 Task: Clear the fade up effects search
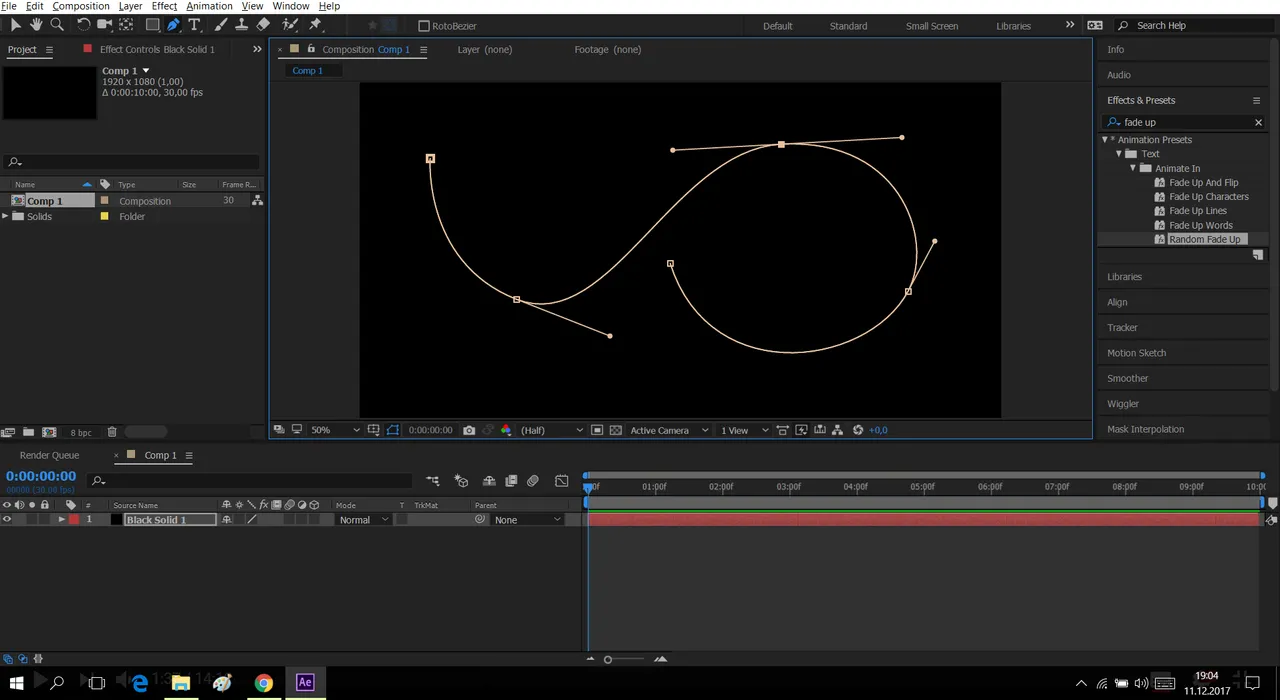[x=1258, y=122]
